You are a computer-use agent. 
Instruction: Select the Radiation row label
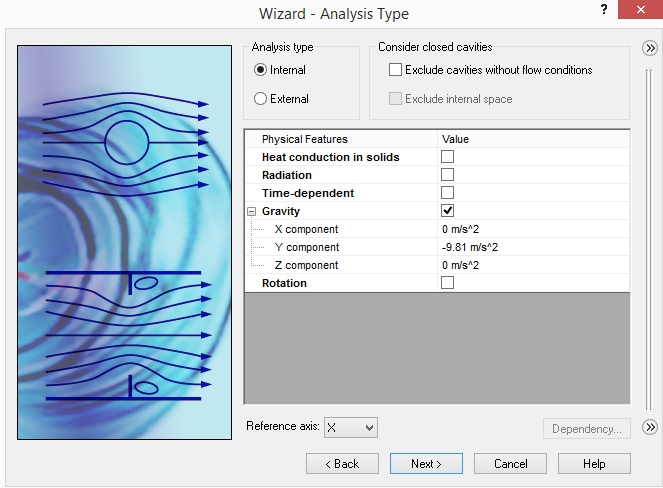[x=287, y=175]
